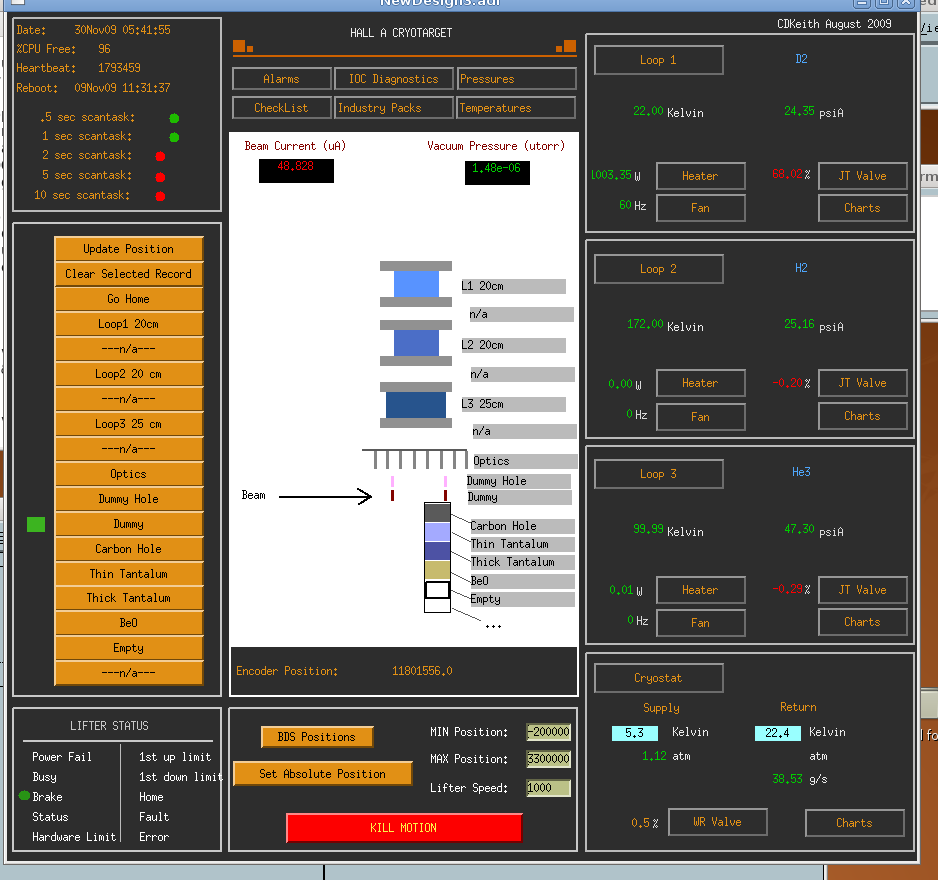Open the BDS Positions dialog
This screenshot has height=880, width=938.
coord(317,737)
